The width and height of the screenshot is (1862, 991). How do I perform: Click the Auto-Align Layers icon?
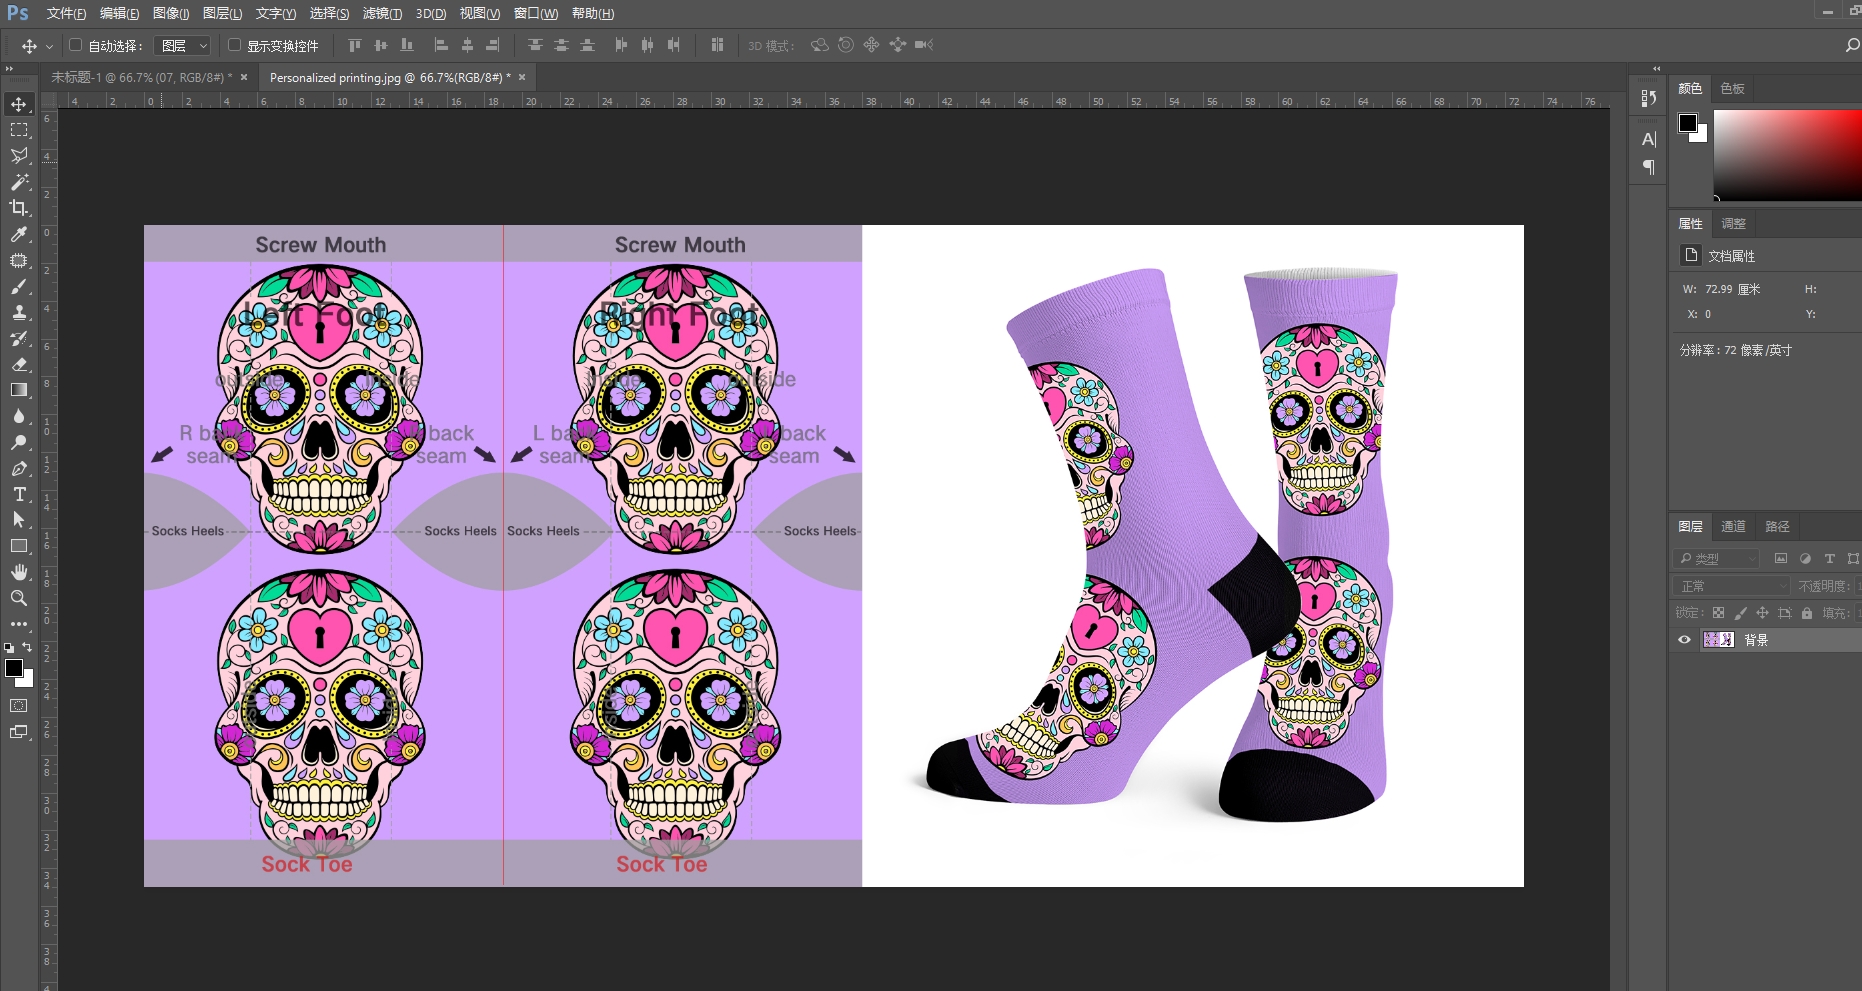[717, 45]
